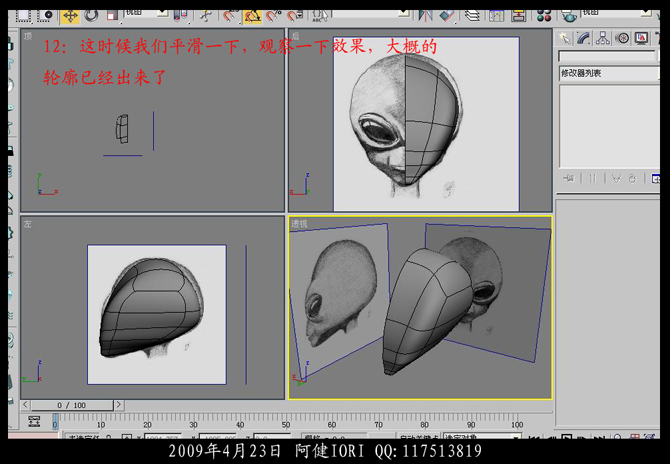Expand the 修改器列表 modifier list dropdown

tap(607, 74)
